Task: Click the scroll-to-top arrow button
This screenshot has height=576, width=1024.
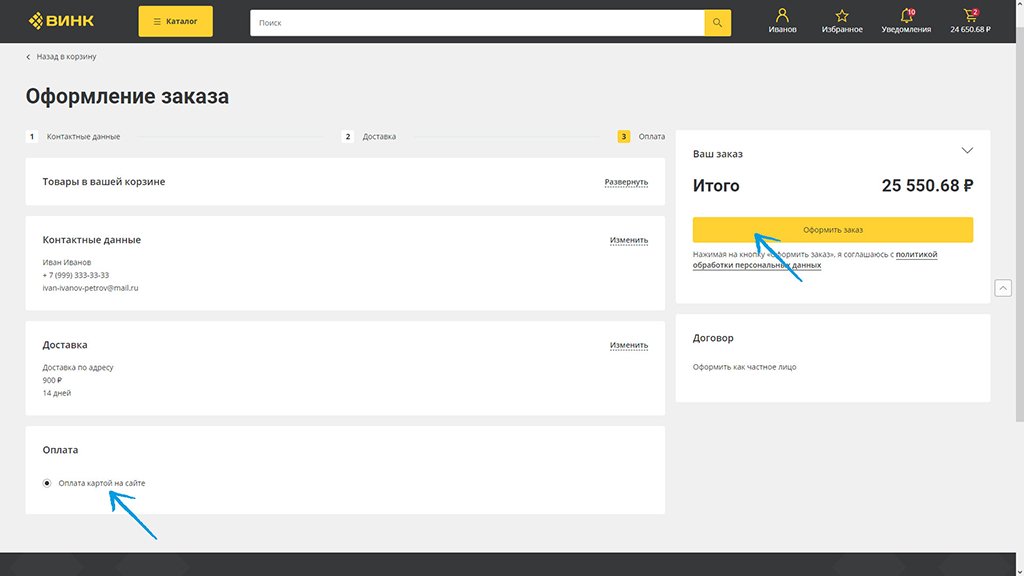Action: point(1003,288)
